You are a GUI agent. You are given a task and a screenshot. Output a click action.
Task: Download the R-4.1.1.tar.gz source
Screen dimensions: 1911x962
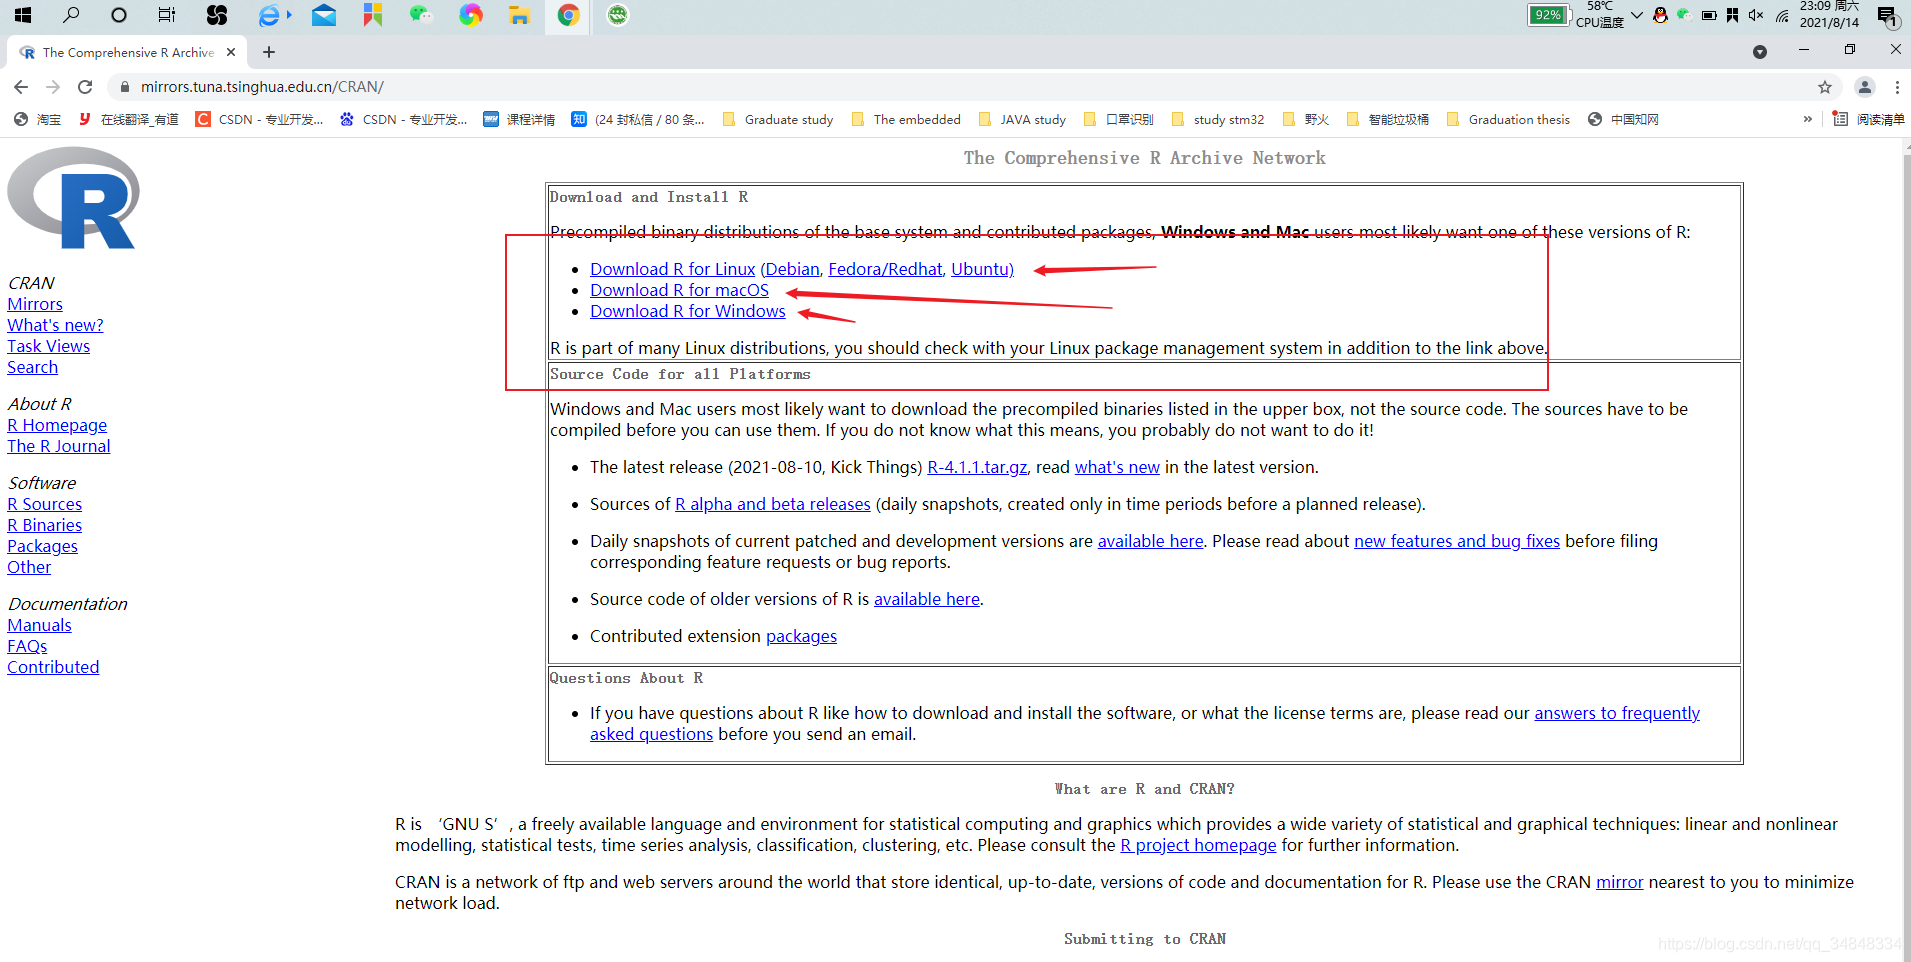click(977, 467)
